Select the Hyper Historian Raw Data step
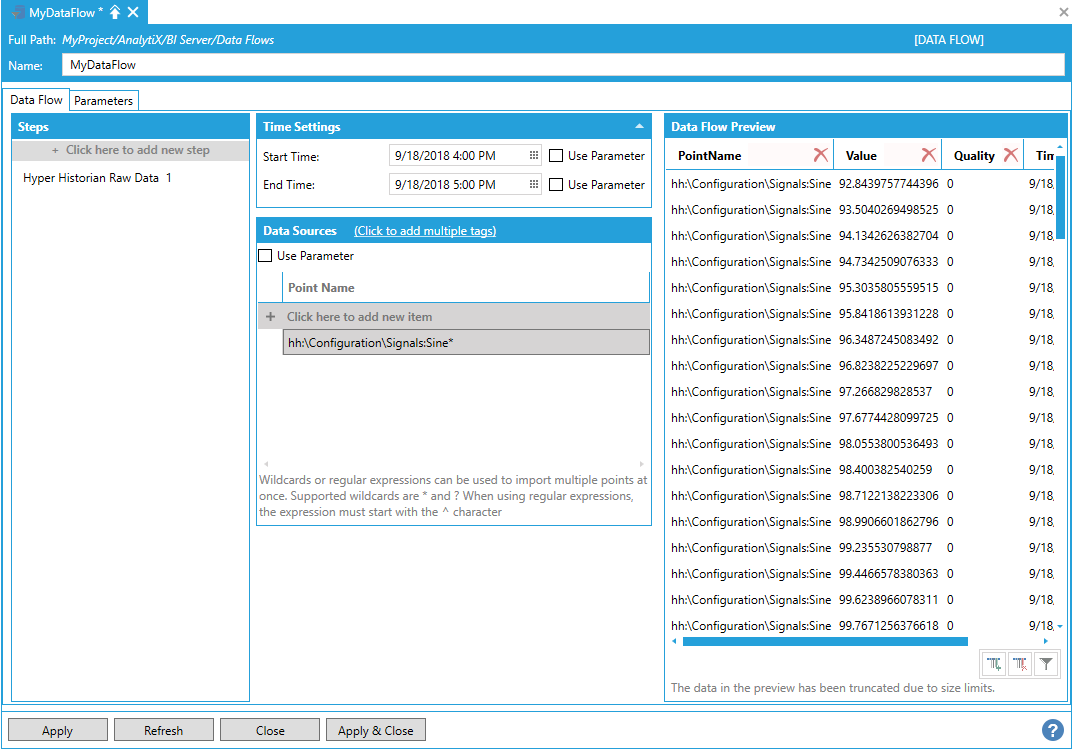Viewport: 1073px width, 749px height. click(x=97, y=178)
